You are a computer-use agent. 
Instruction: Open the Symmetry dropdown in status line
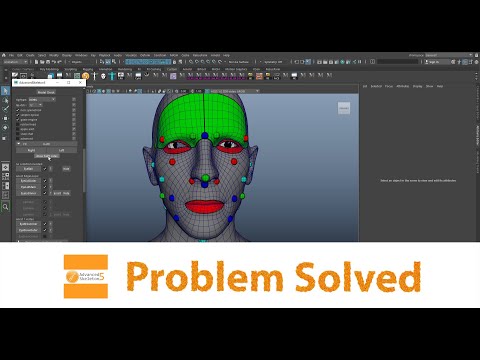274,62
